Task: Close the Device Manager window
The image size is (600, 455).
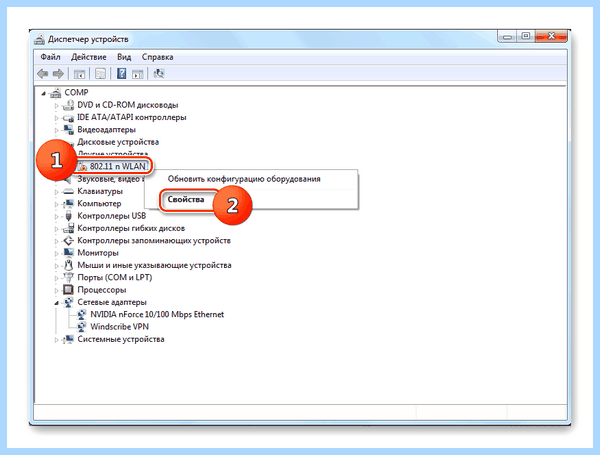Action: (552, 36)
